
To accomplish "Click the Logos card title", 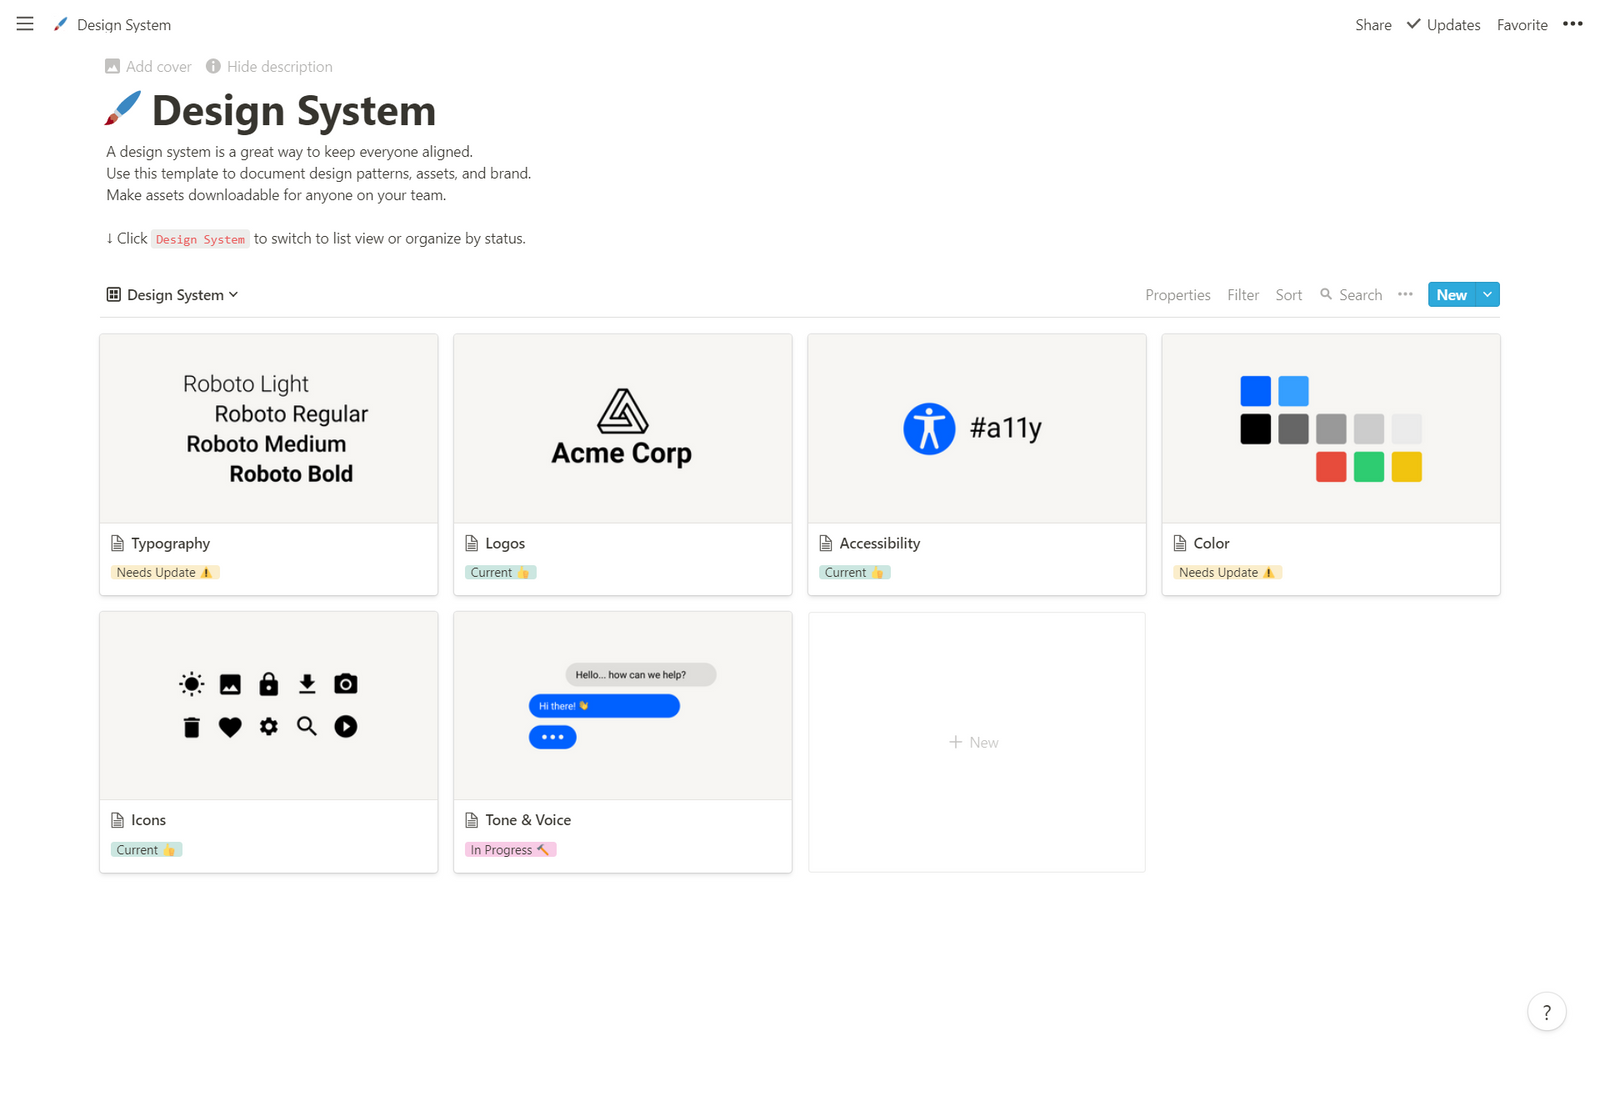I will tap(505, 543).
